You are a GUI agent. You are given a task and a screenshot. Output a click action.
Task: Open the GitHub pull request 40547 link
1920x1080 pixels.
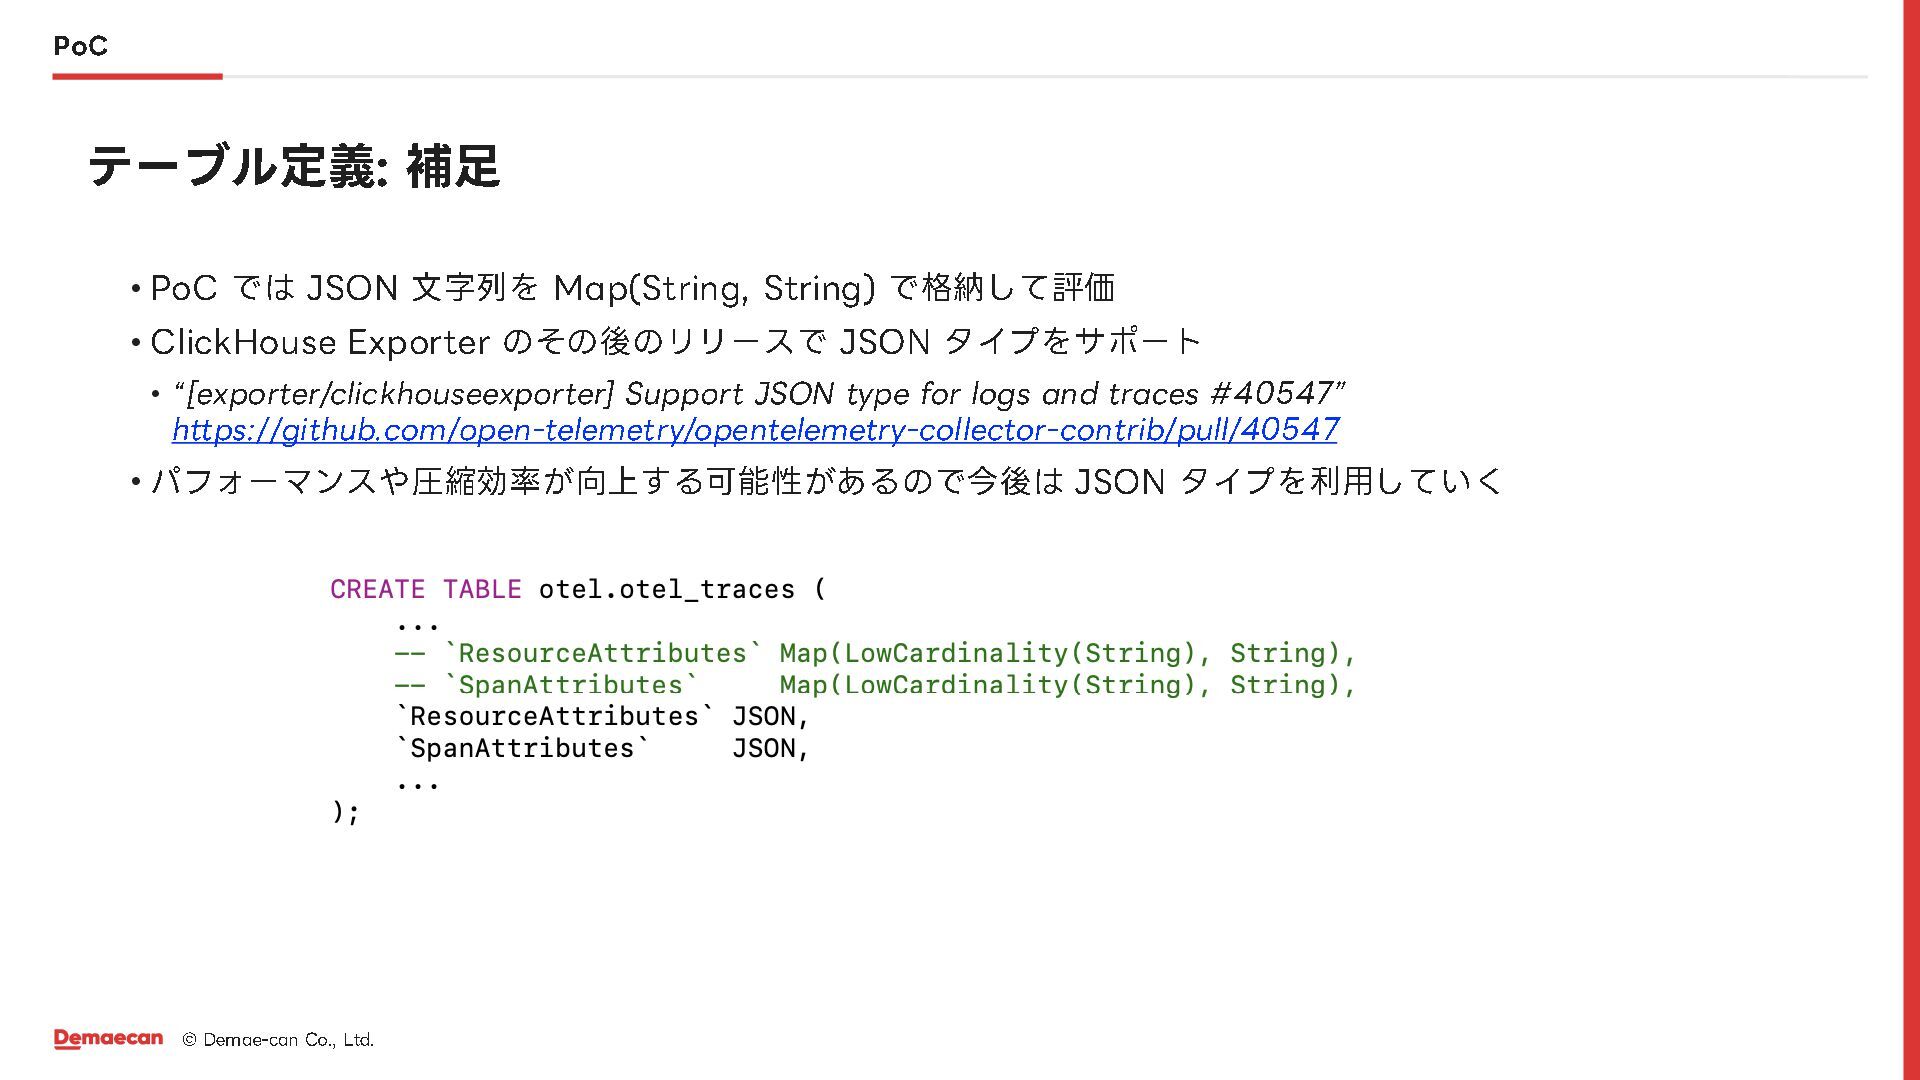tap(755, 430)
